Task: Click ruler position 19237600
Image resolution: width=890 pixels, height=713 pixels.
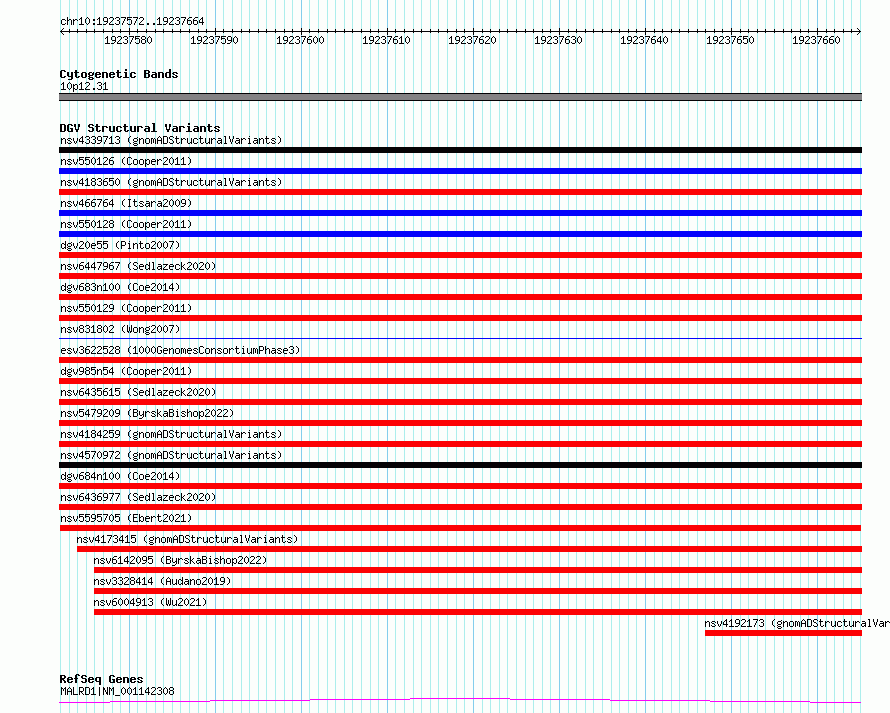Action: tap(300, 40)
